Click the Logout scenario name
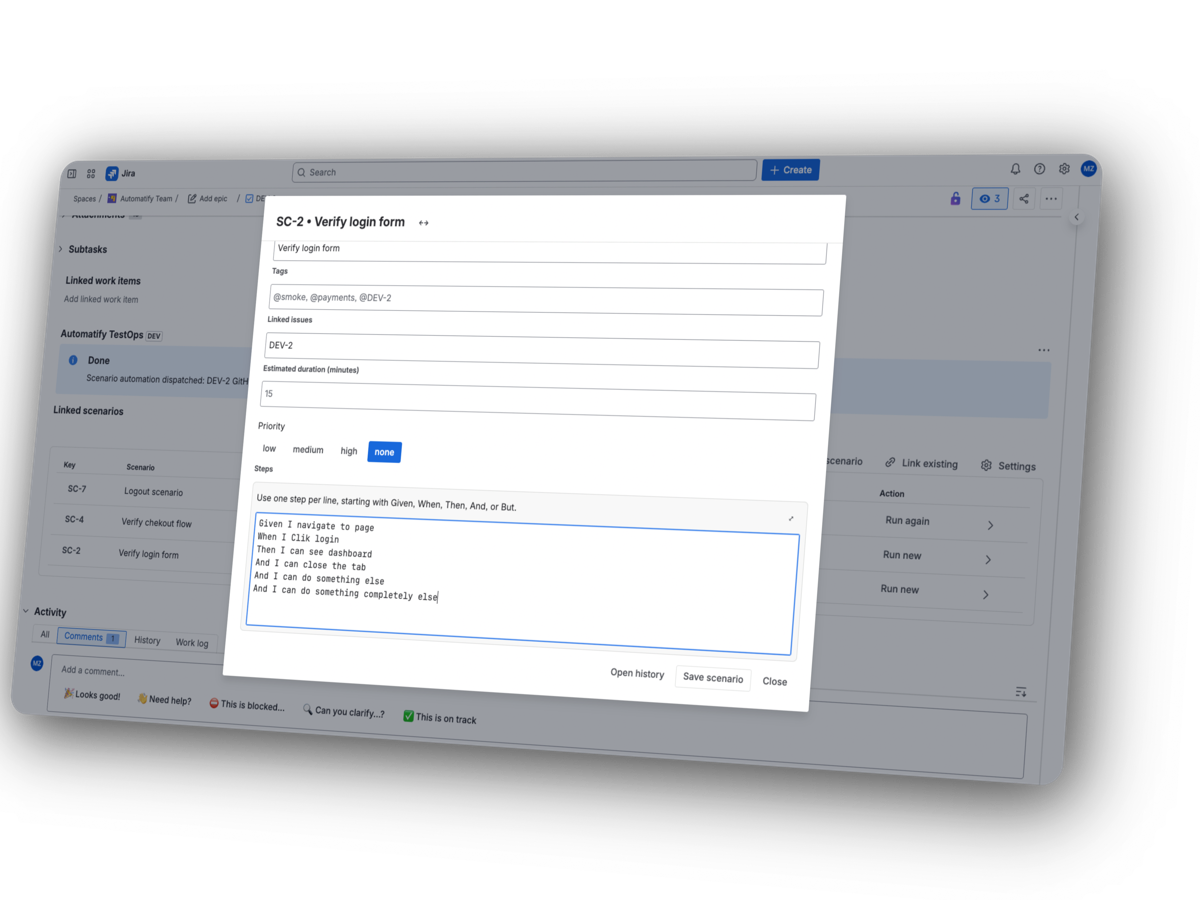Viewport: 1200px width, 900px height. pyautogui.click(x=153, y=492)
